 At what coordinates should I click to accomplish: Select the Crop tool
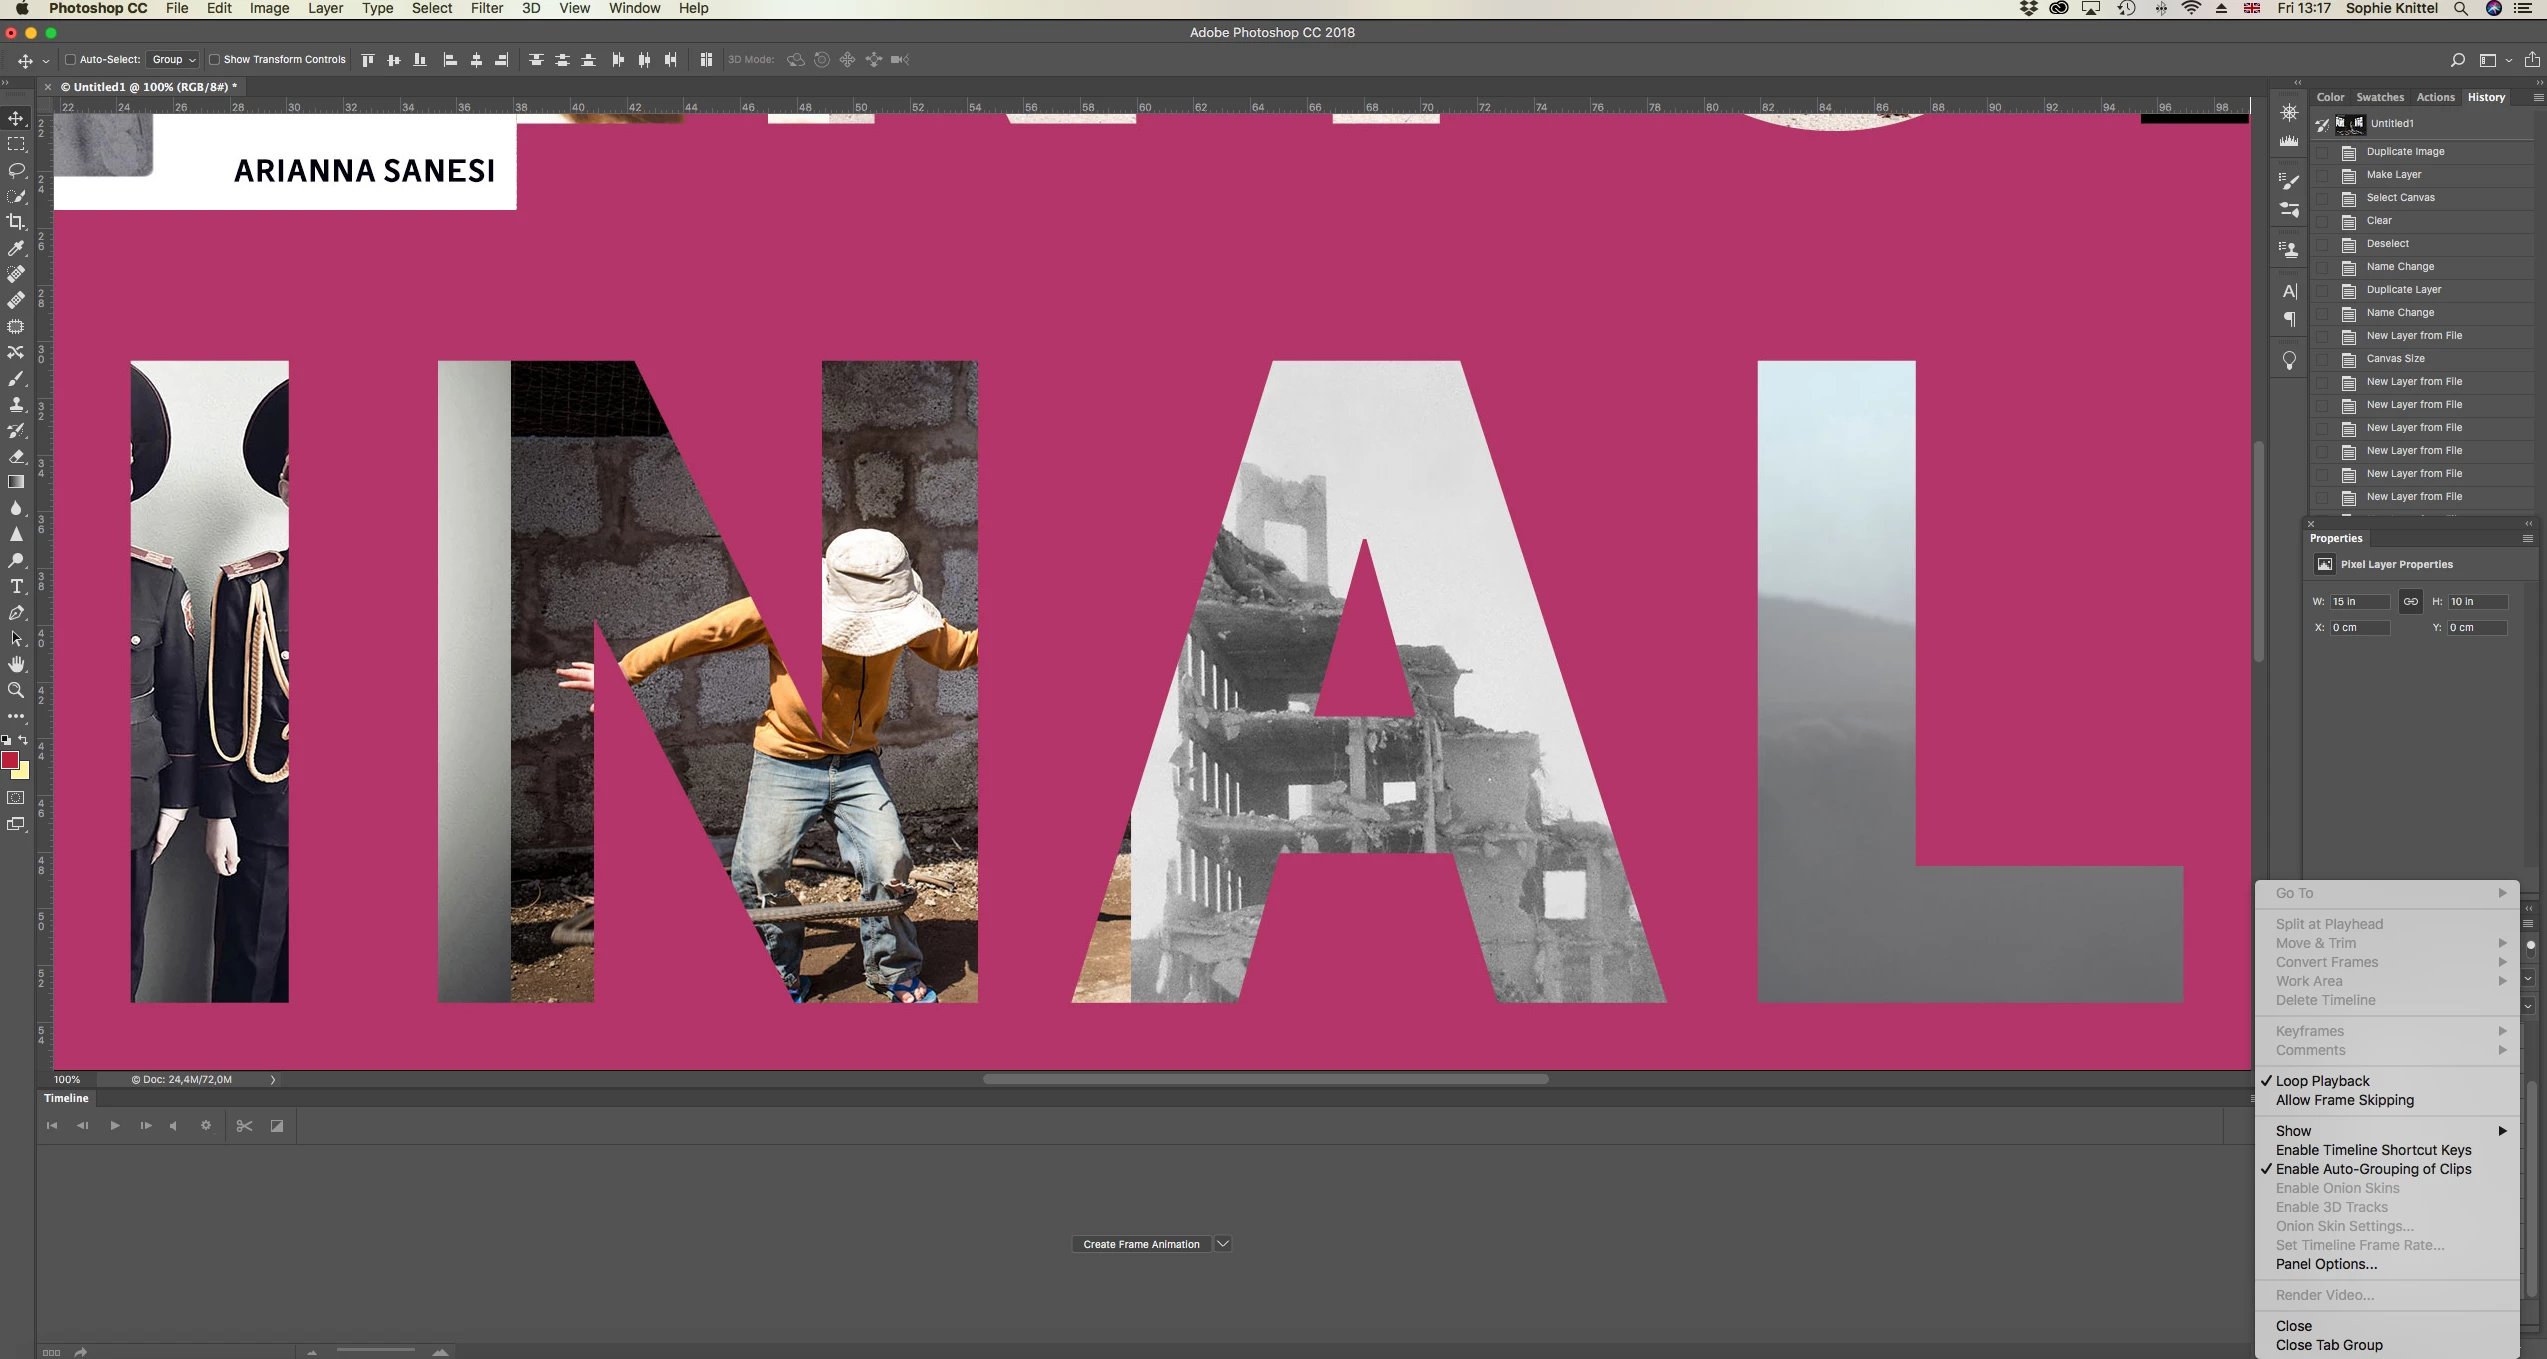16,222
